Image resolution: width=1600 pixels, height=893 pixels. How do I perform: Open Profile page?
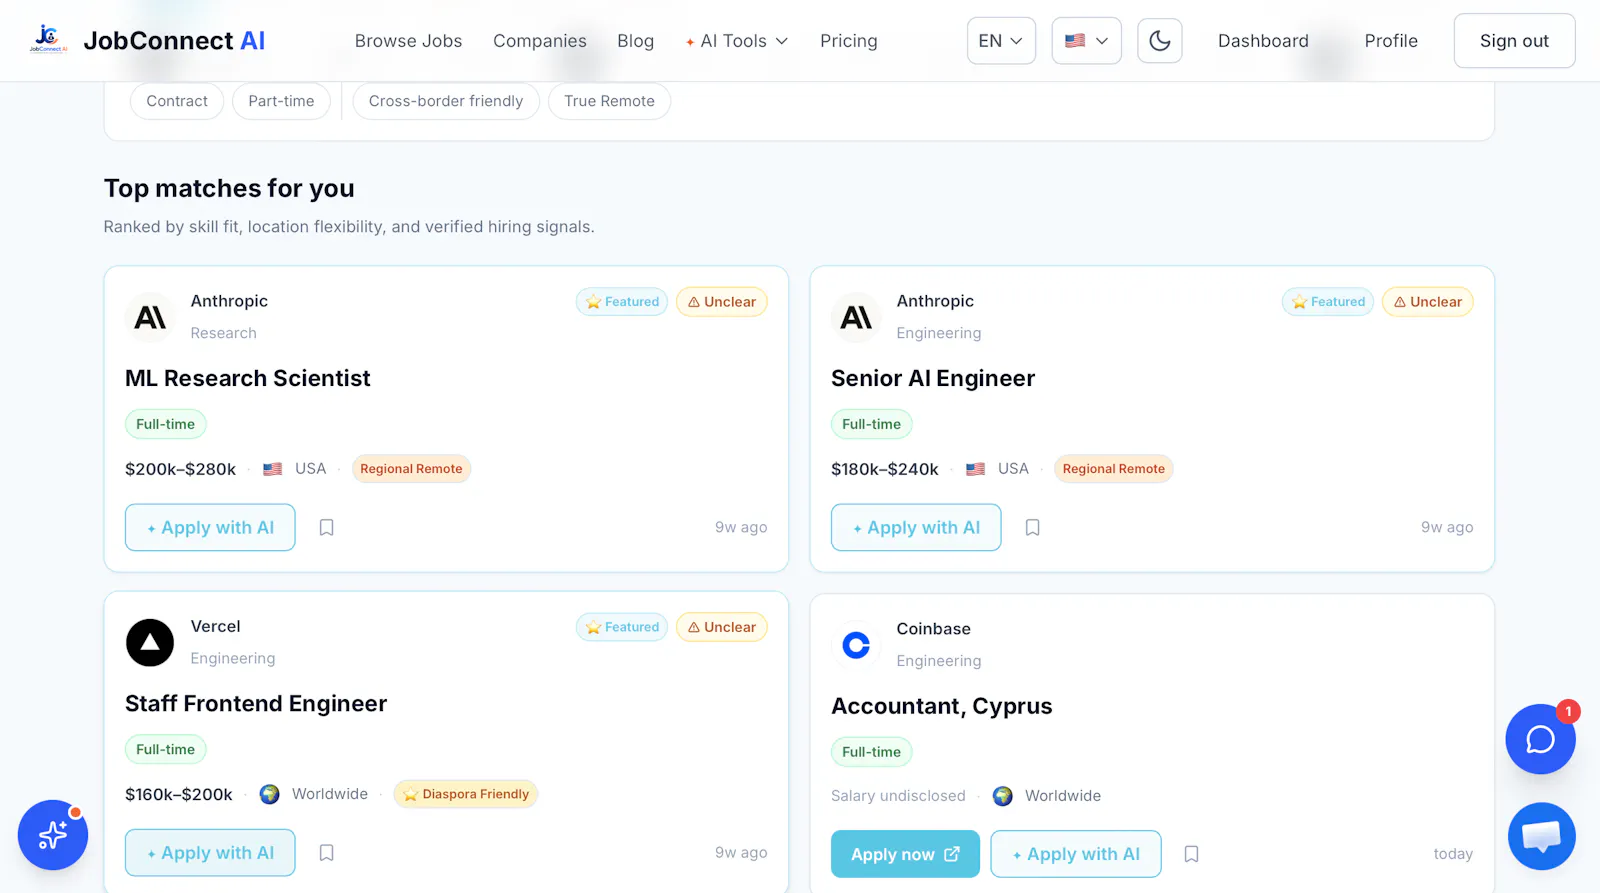pyautogui.click(x=1391, y=41)
